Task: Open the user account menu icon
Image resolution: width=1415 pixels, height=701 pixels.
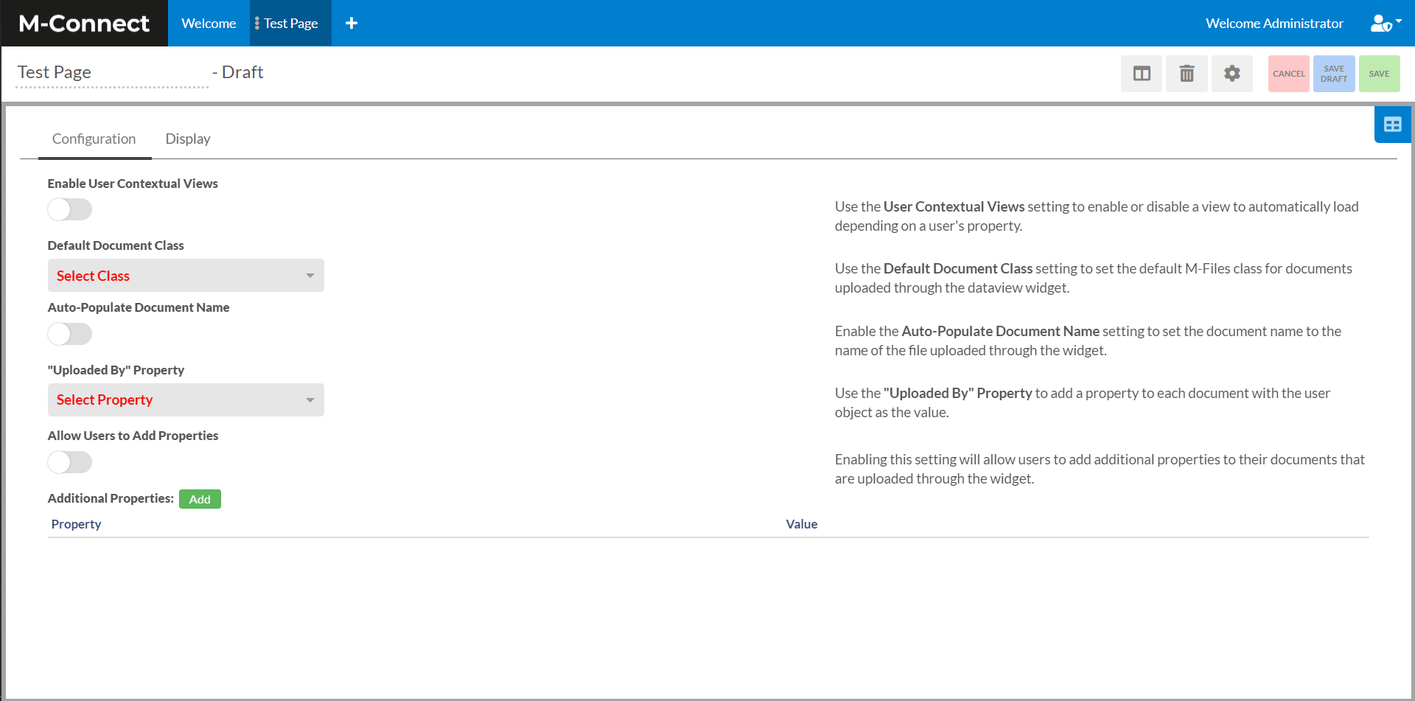Action: click(x=1384, y=24)
